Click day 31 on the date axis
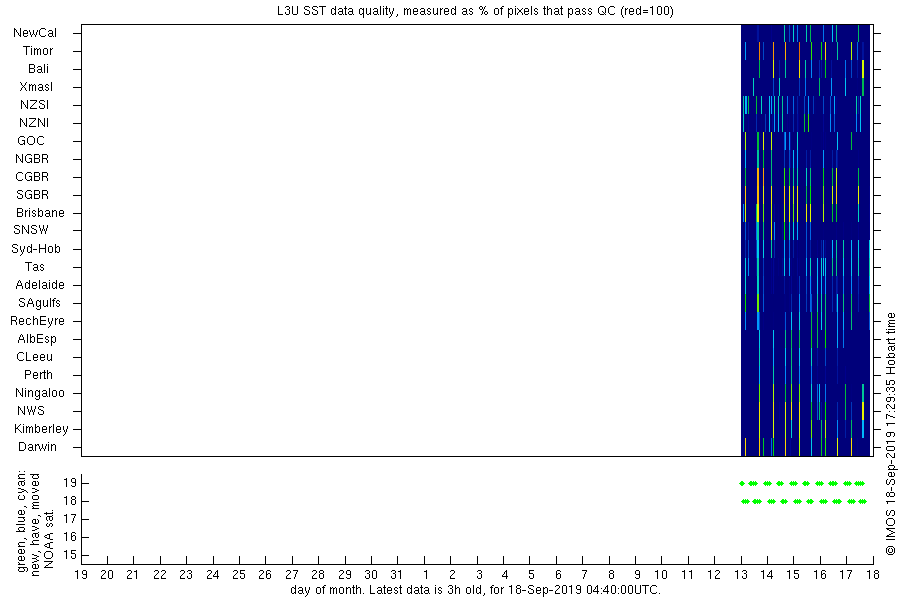900x600 pixels. (x=397, y=574)
